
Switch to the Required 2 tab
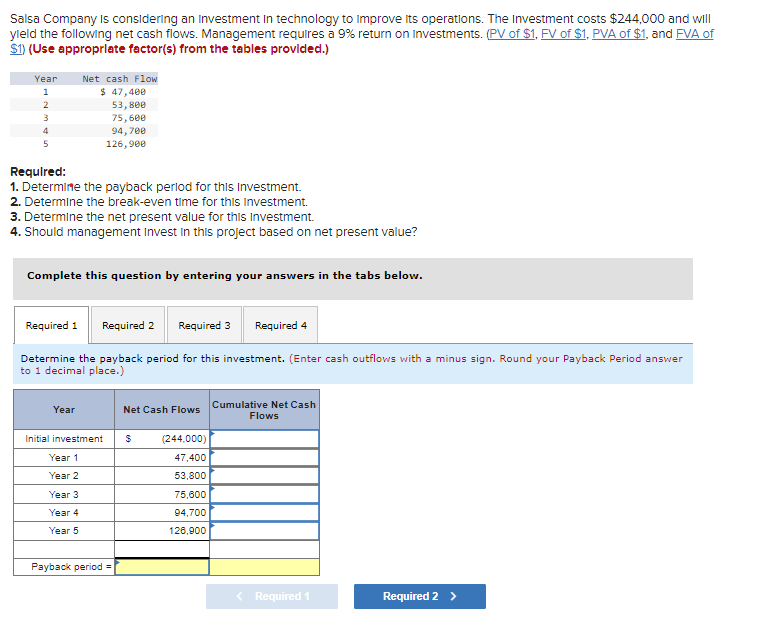128,326
